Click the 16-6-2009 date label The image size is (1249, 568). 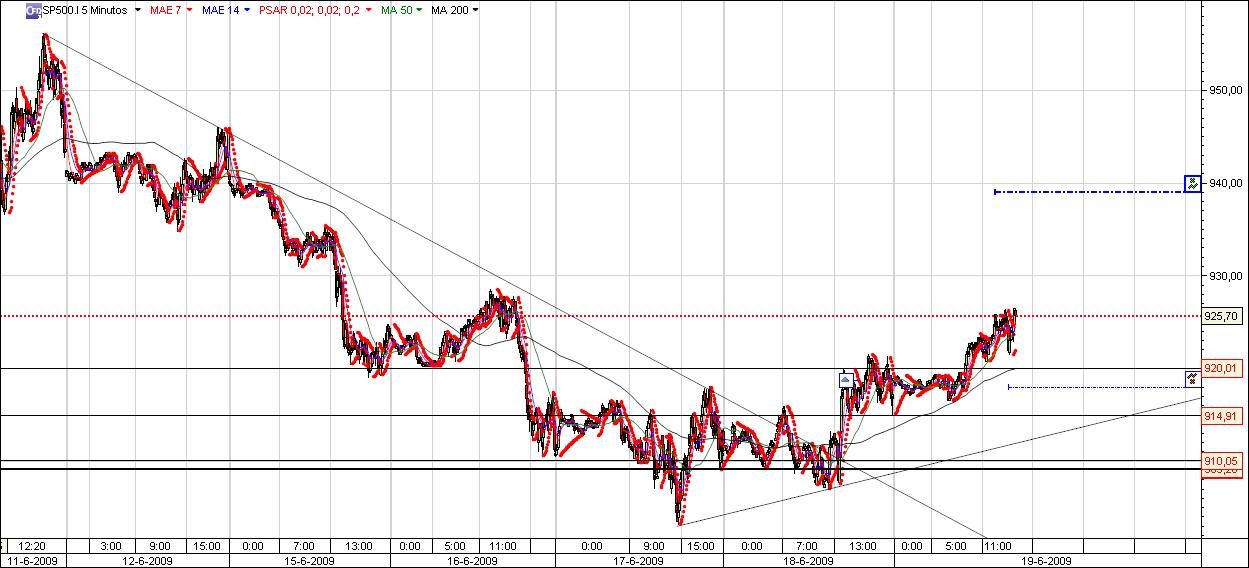coord(471,561)
